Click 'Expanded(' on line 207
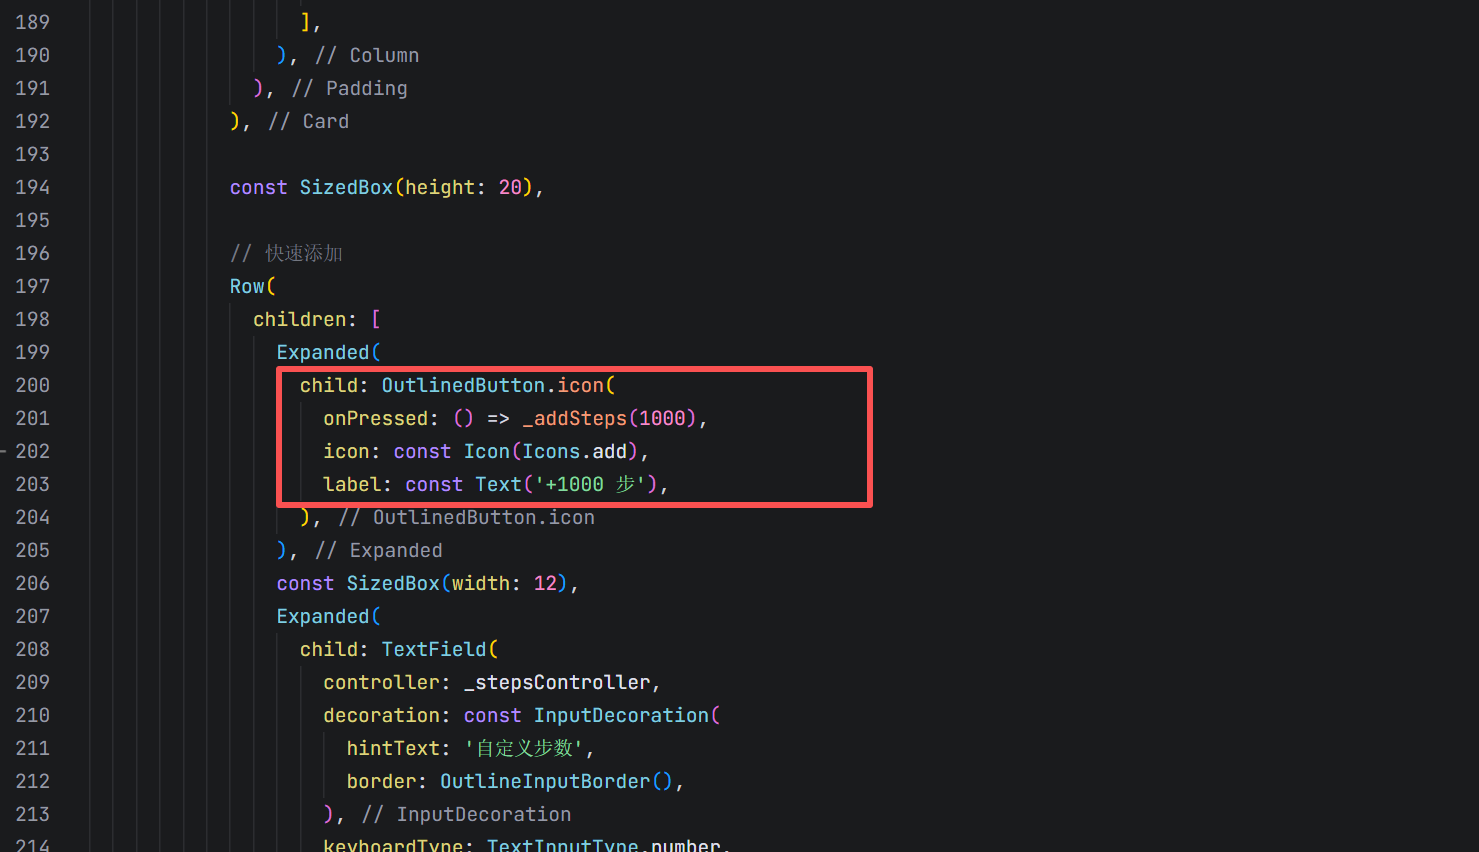 329,616
